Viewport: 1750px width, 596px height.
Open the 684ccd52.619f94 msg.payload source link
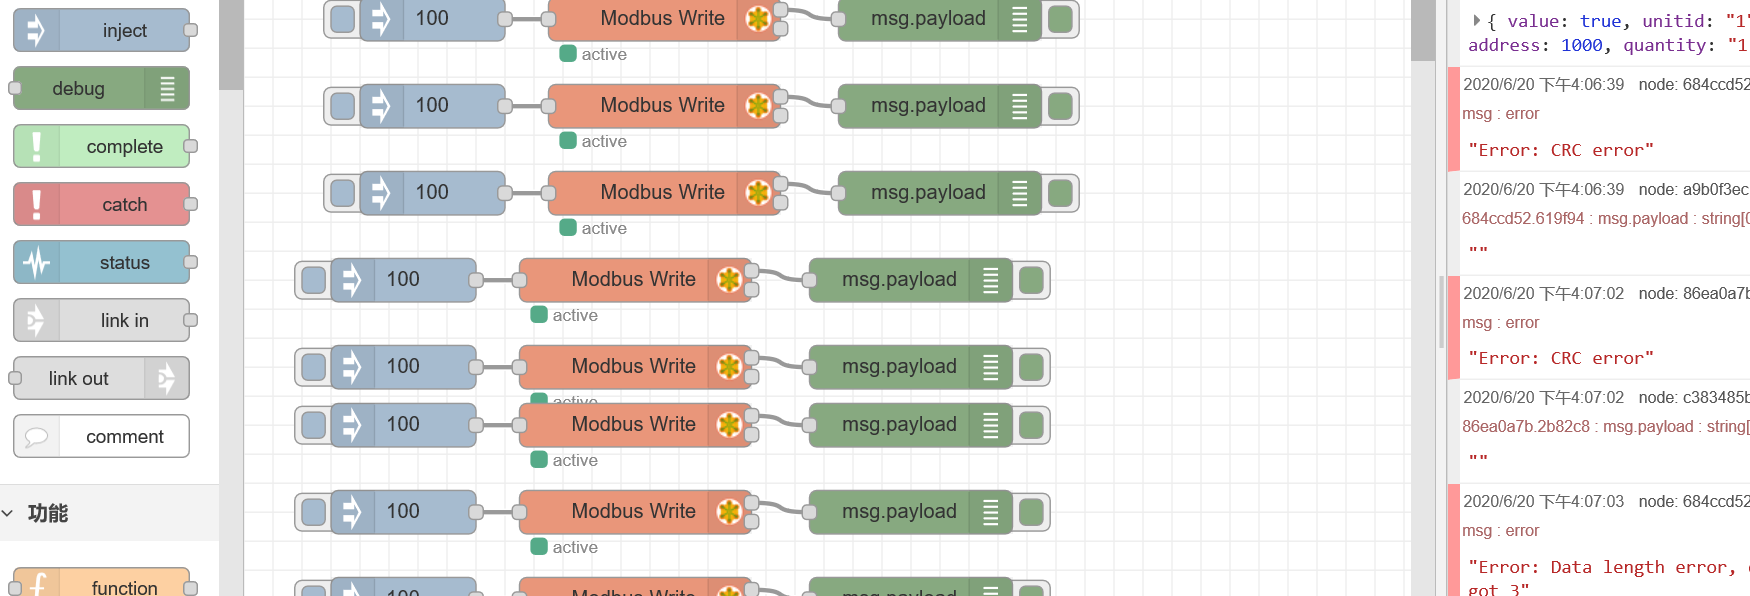[1522, 218]
